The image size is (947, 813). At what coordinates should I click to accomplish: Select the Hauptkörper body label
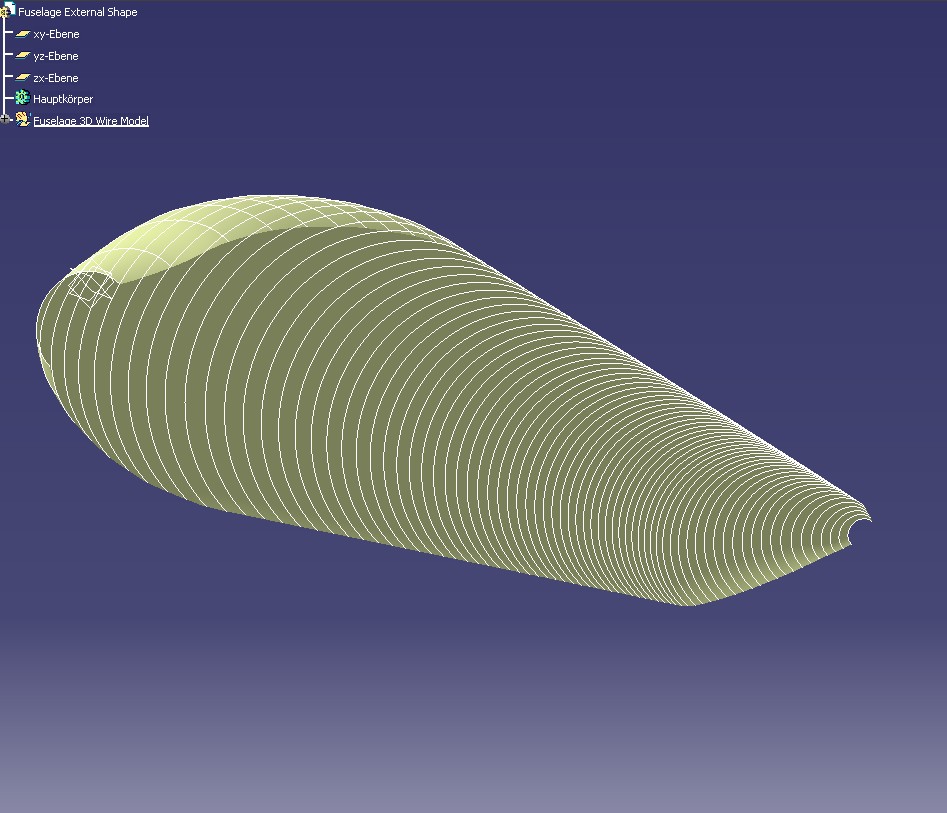point(63,99)
